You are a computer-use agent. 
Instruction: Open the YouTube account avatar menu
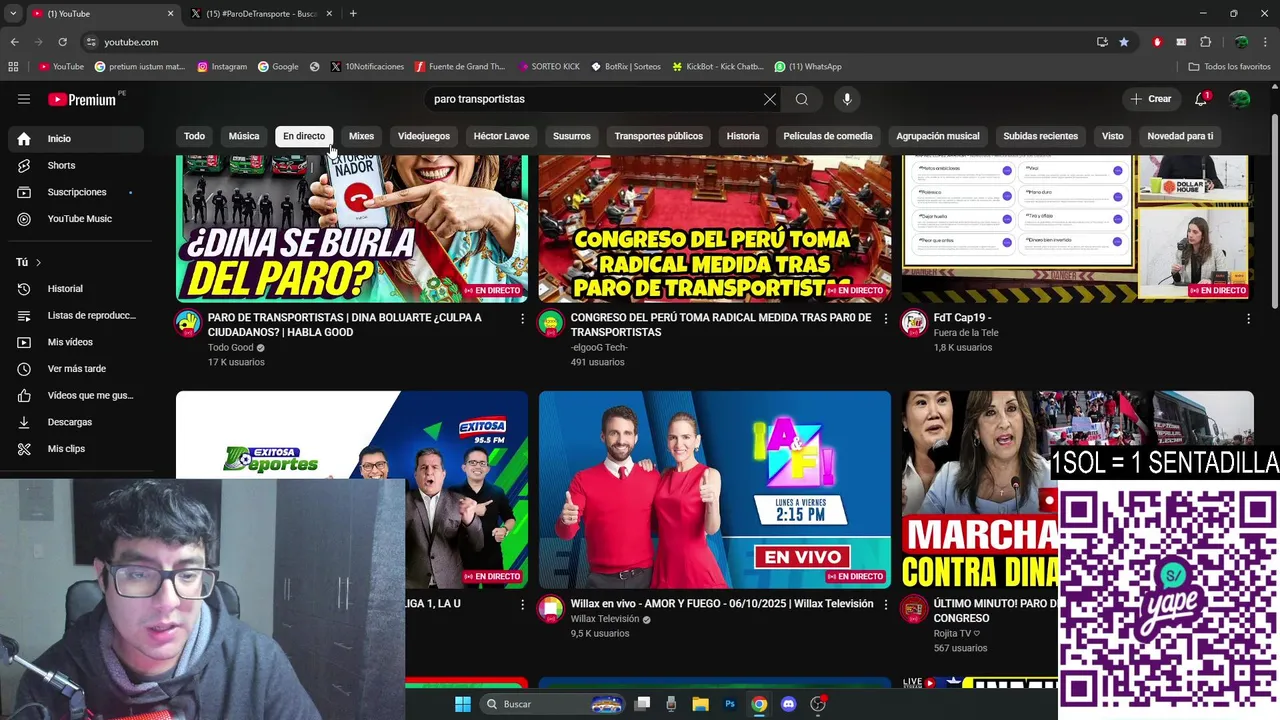click(1239, 99)
